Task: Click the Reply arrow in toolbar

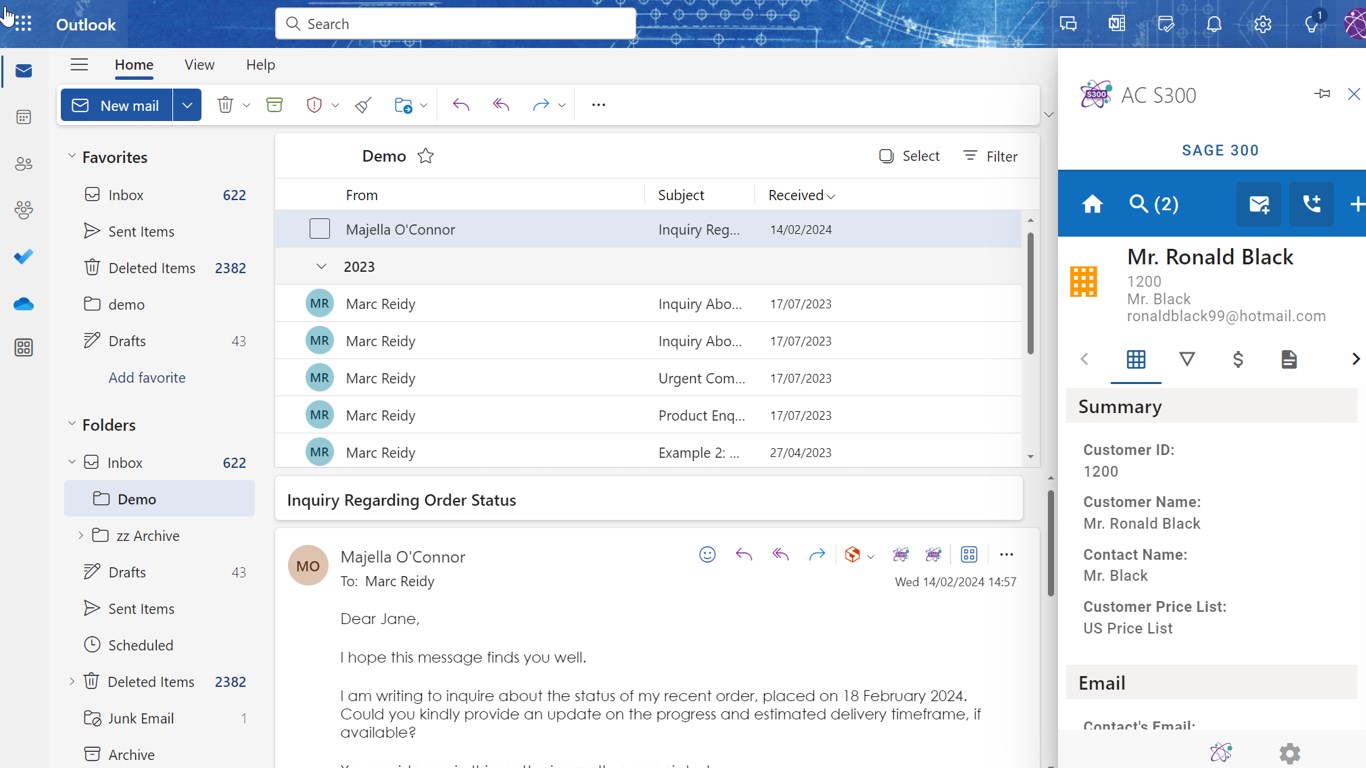Action: coord(461,105)
